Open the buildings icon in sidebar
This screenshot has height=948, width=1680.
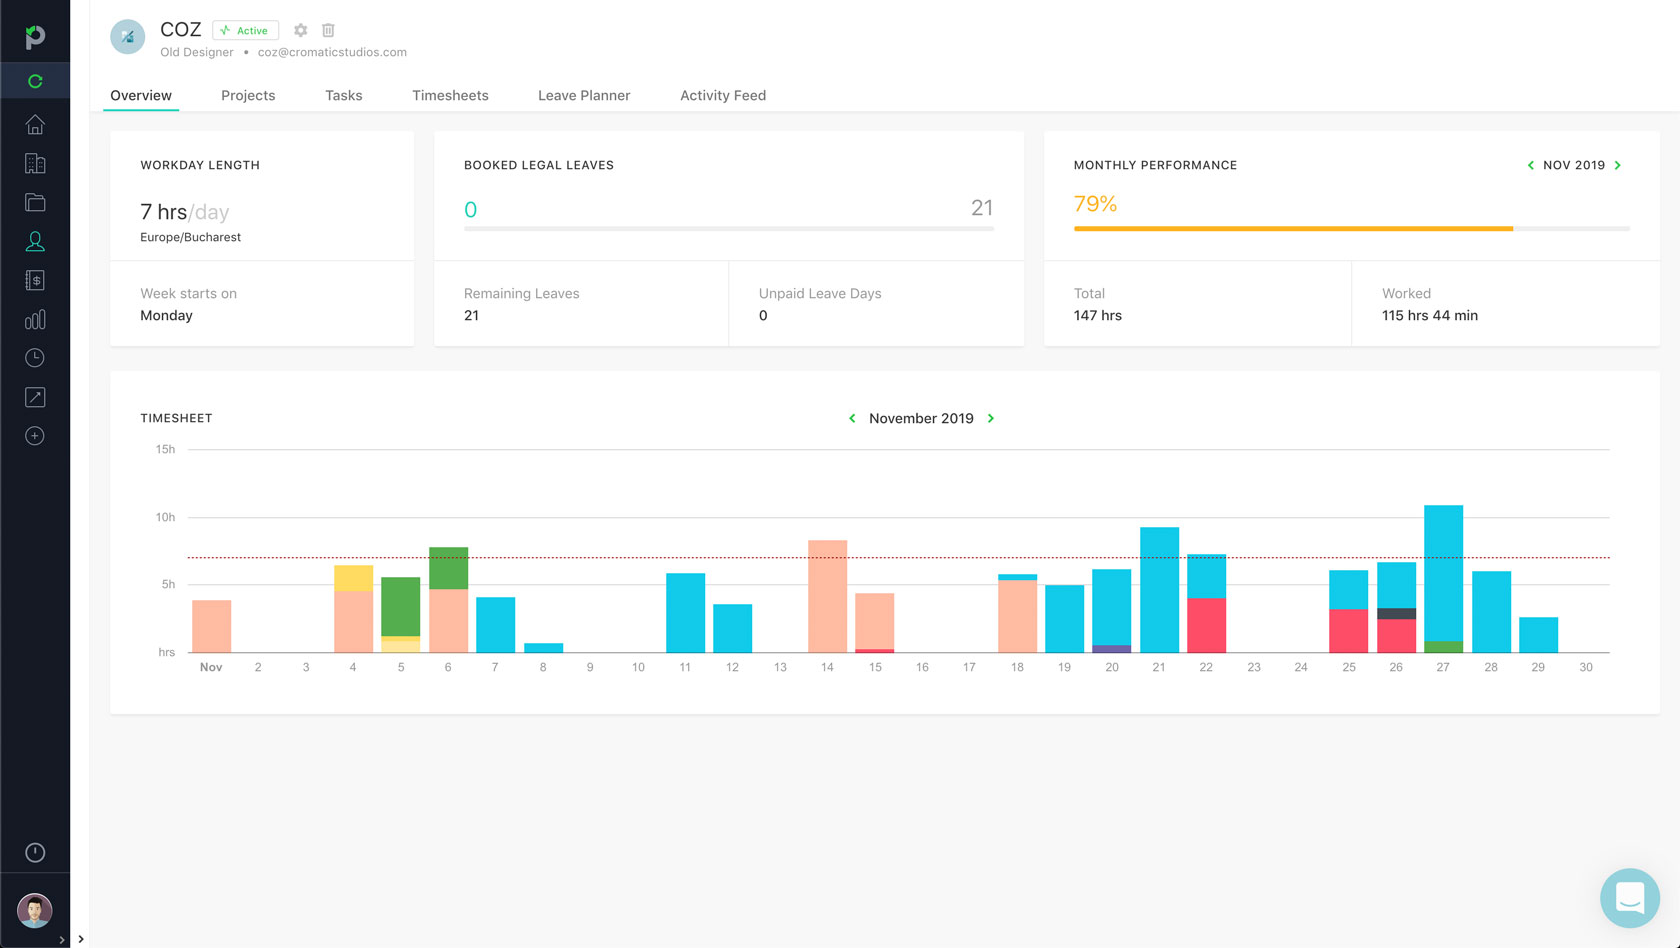point(35,164)
